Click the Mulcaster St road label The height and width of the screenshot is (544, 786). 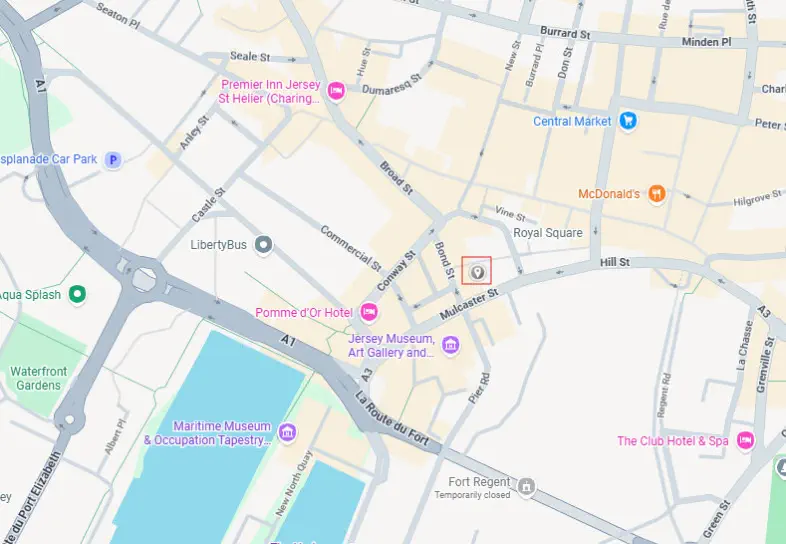(x=469, y=304)
